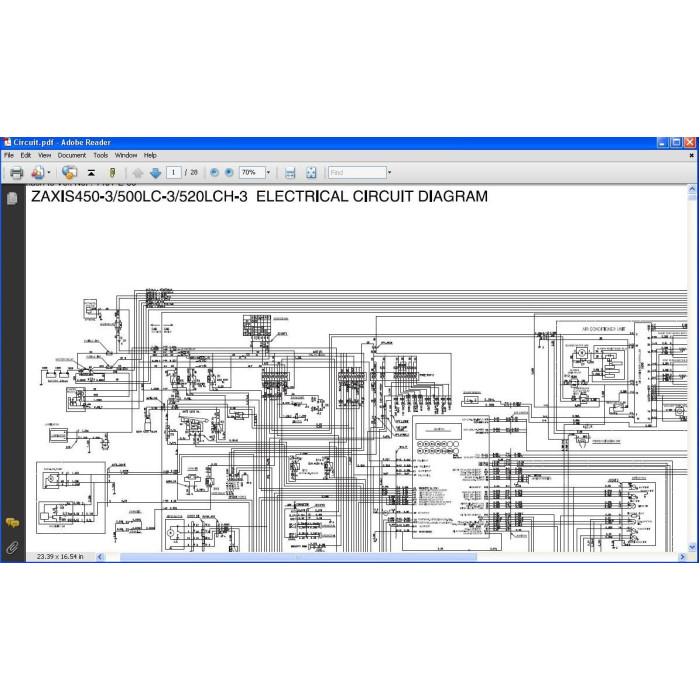
Task: Close the document with the menu bar x
Action: pos(692,155)
